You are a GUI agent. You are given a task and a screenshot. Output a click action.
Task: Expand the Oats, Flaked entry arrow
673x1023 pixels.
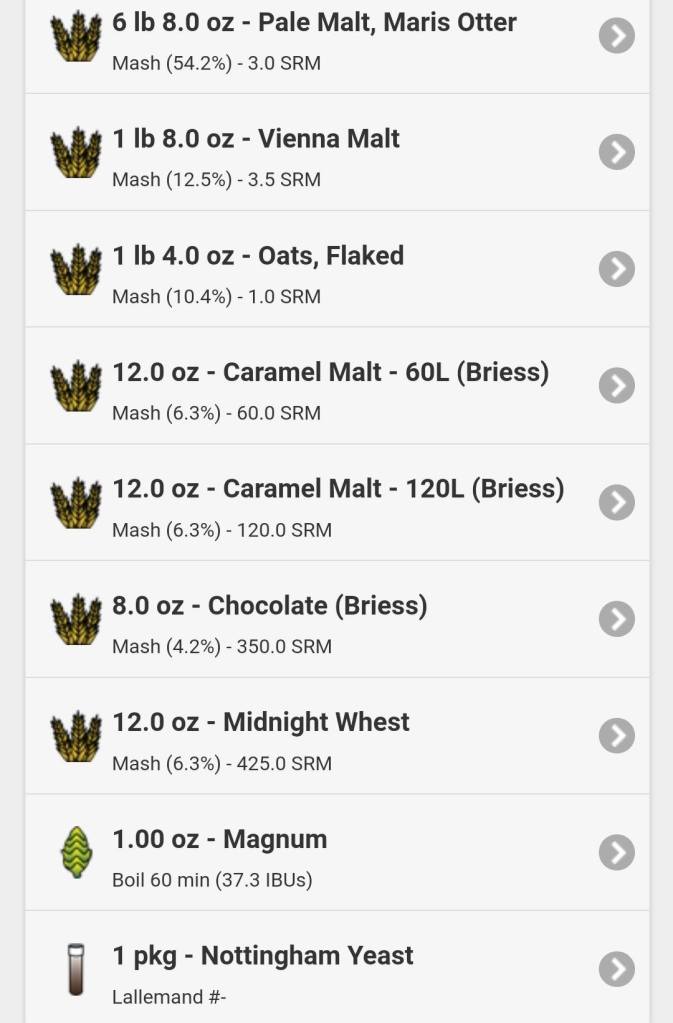coord(617,269)
